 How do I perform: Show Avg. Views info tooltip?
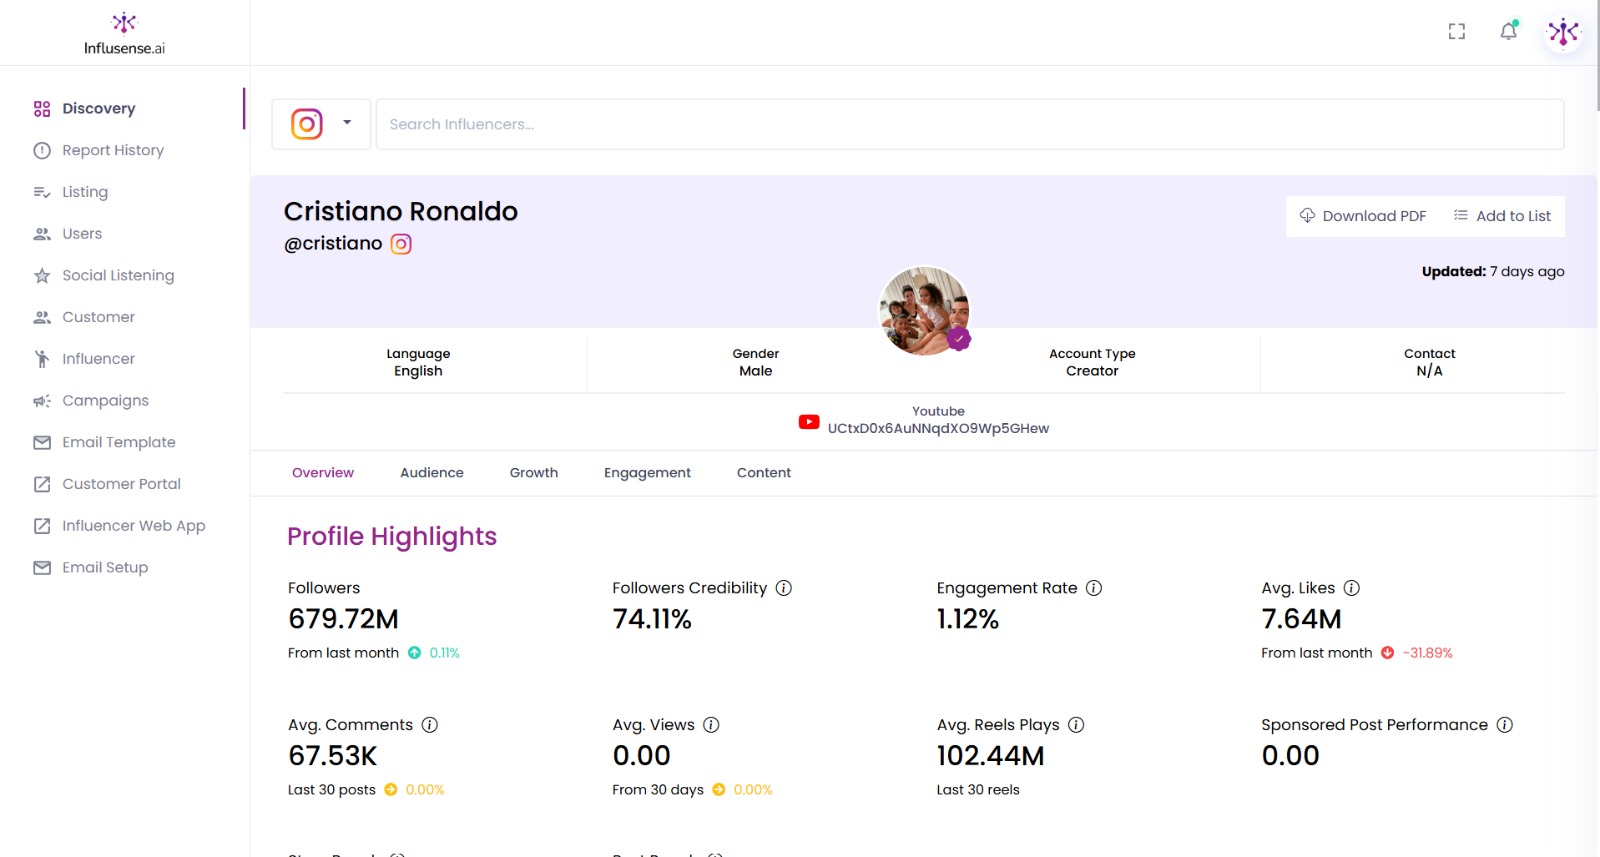click(x=711, y=725)
